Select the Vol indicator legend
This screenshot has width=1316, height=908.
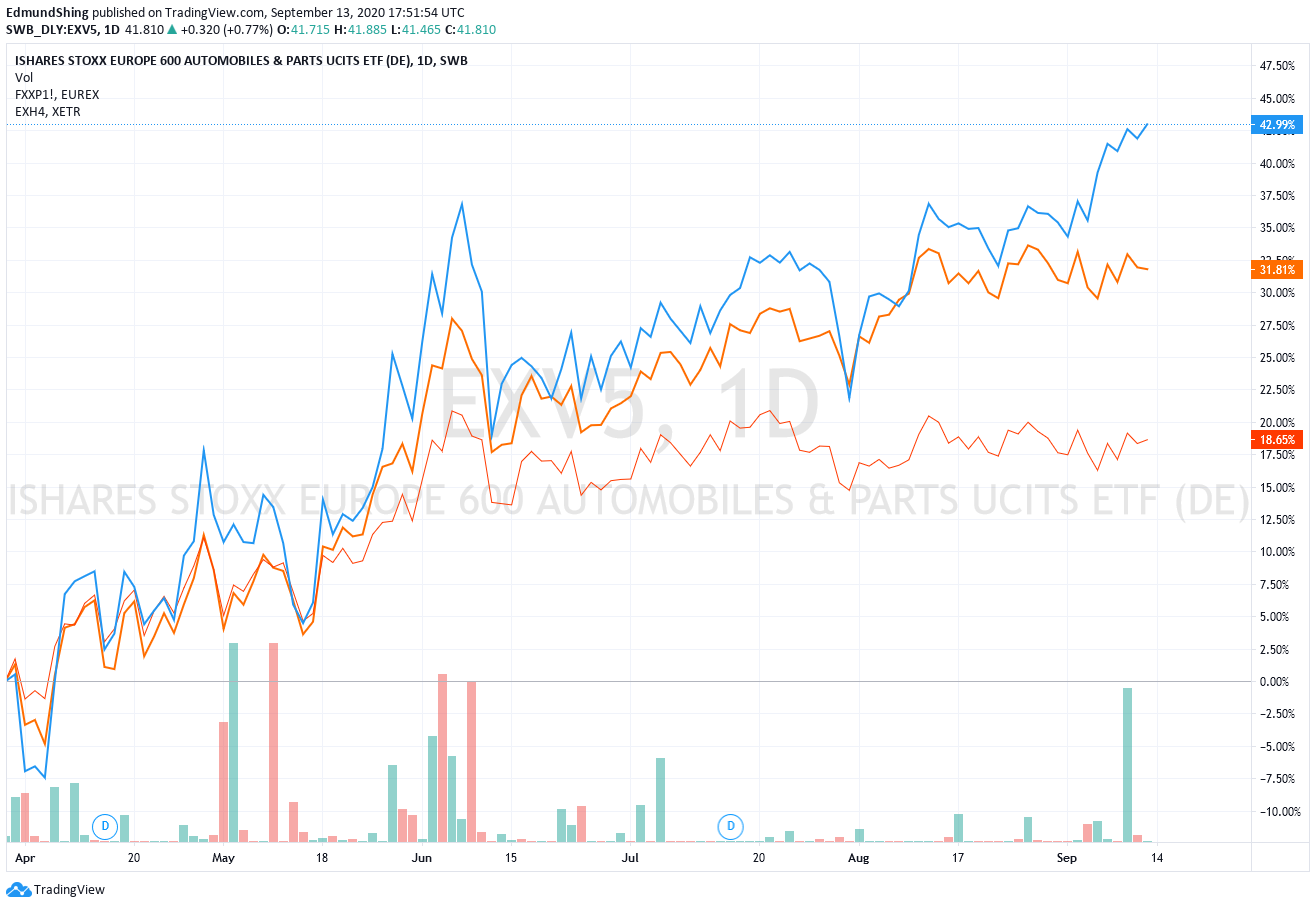(23, 77)
